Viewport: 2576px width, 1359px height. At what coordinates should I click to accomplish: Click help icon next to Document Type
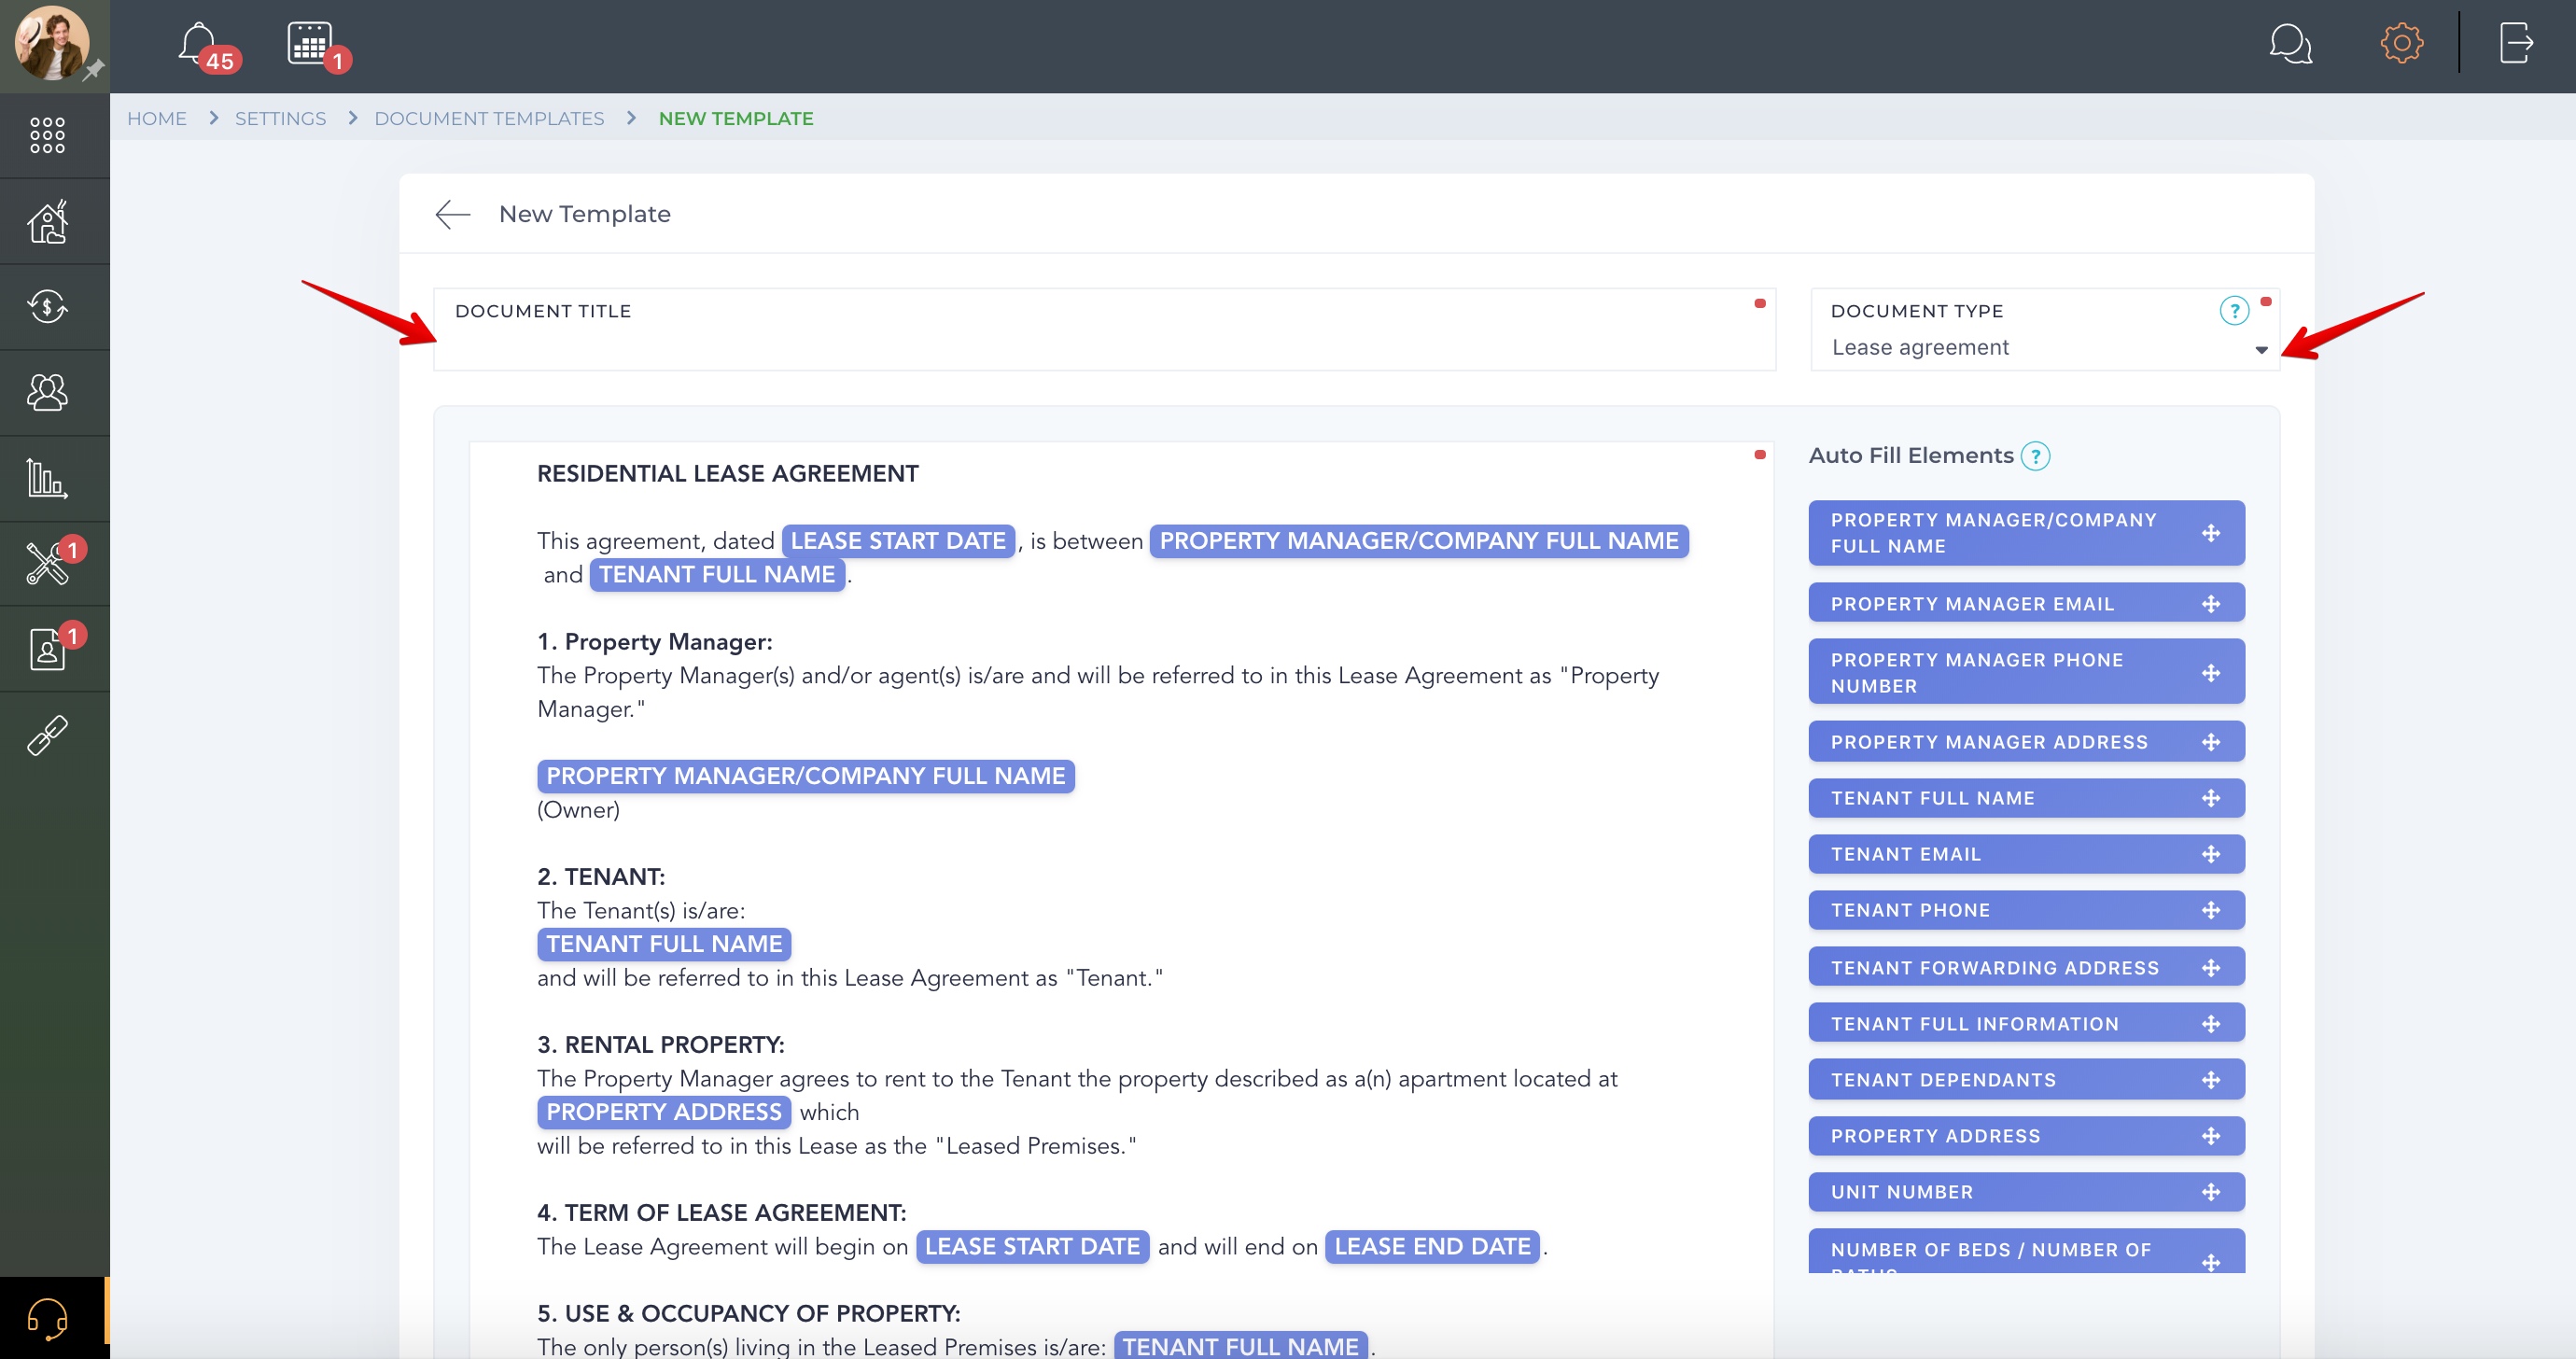coord(2234,310)
